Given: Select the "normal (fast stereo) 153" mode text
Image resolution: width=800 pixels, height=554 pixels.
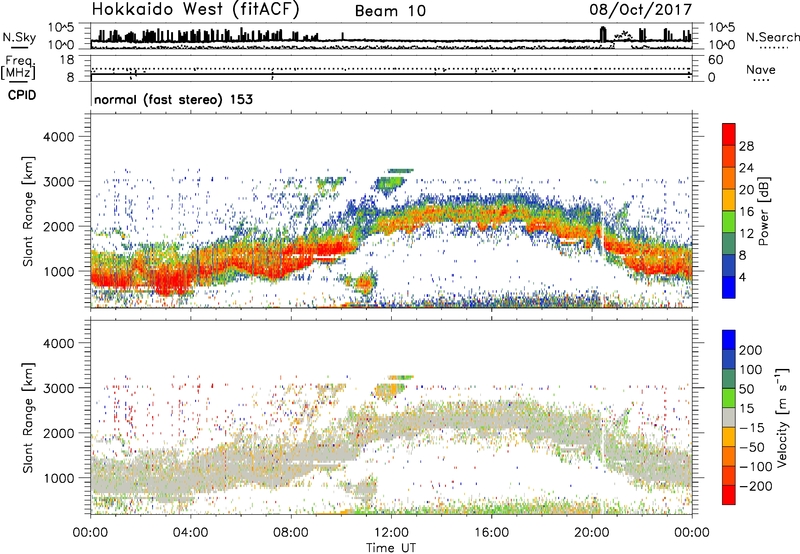Looking at the screenshot, I should point(173,99).
